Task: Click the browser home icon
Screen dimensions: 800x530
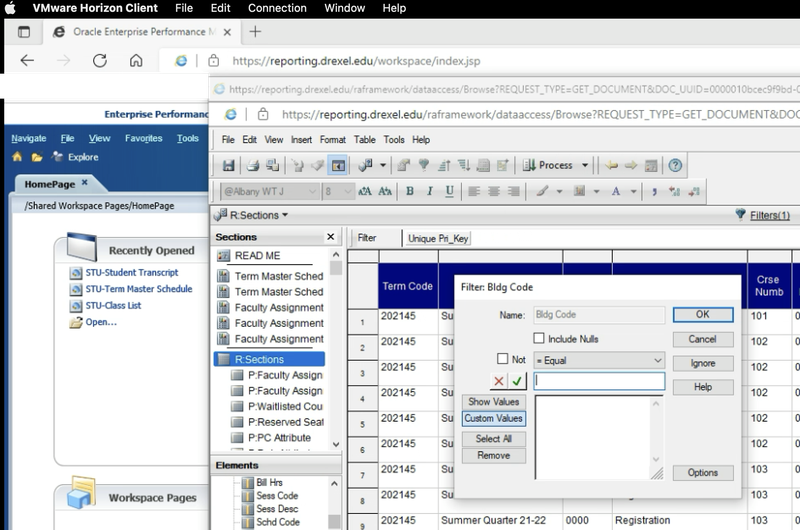Action: [x=136, y=61]
